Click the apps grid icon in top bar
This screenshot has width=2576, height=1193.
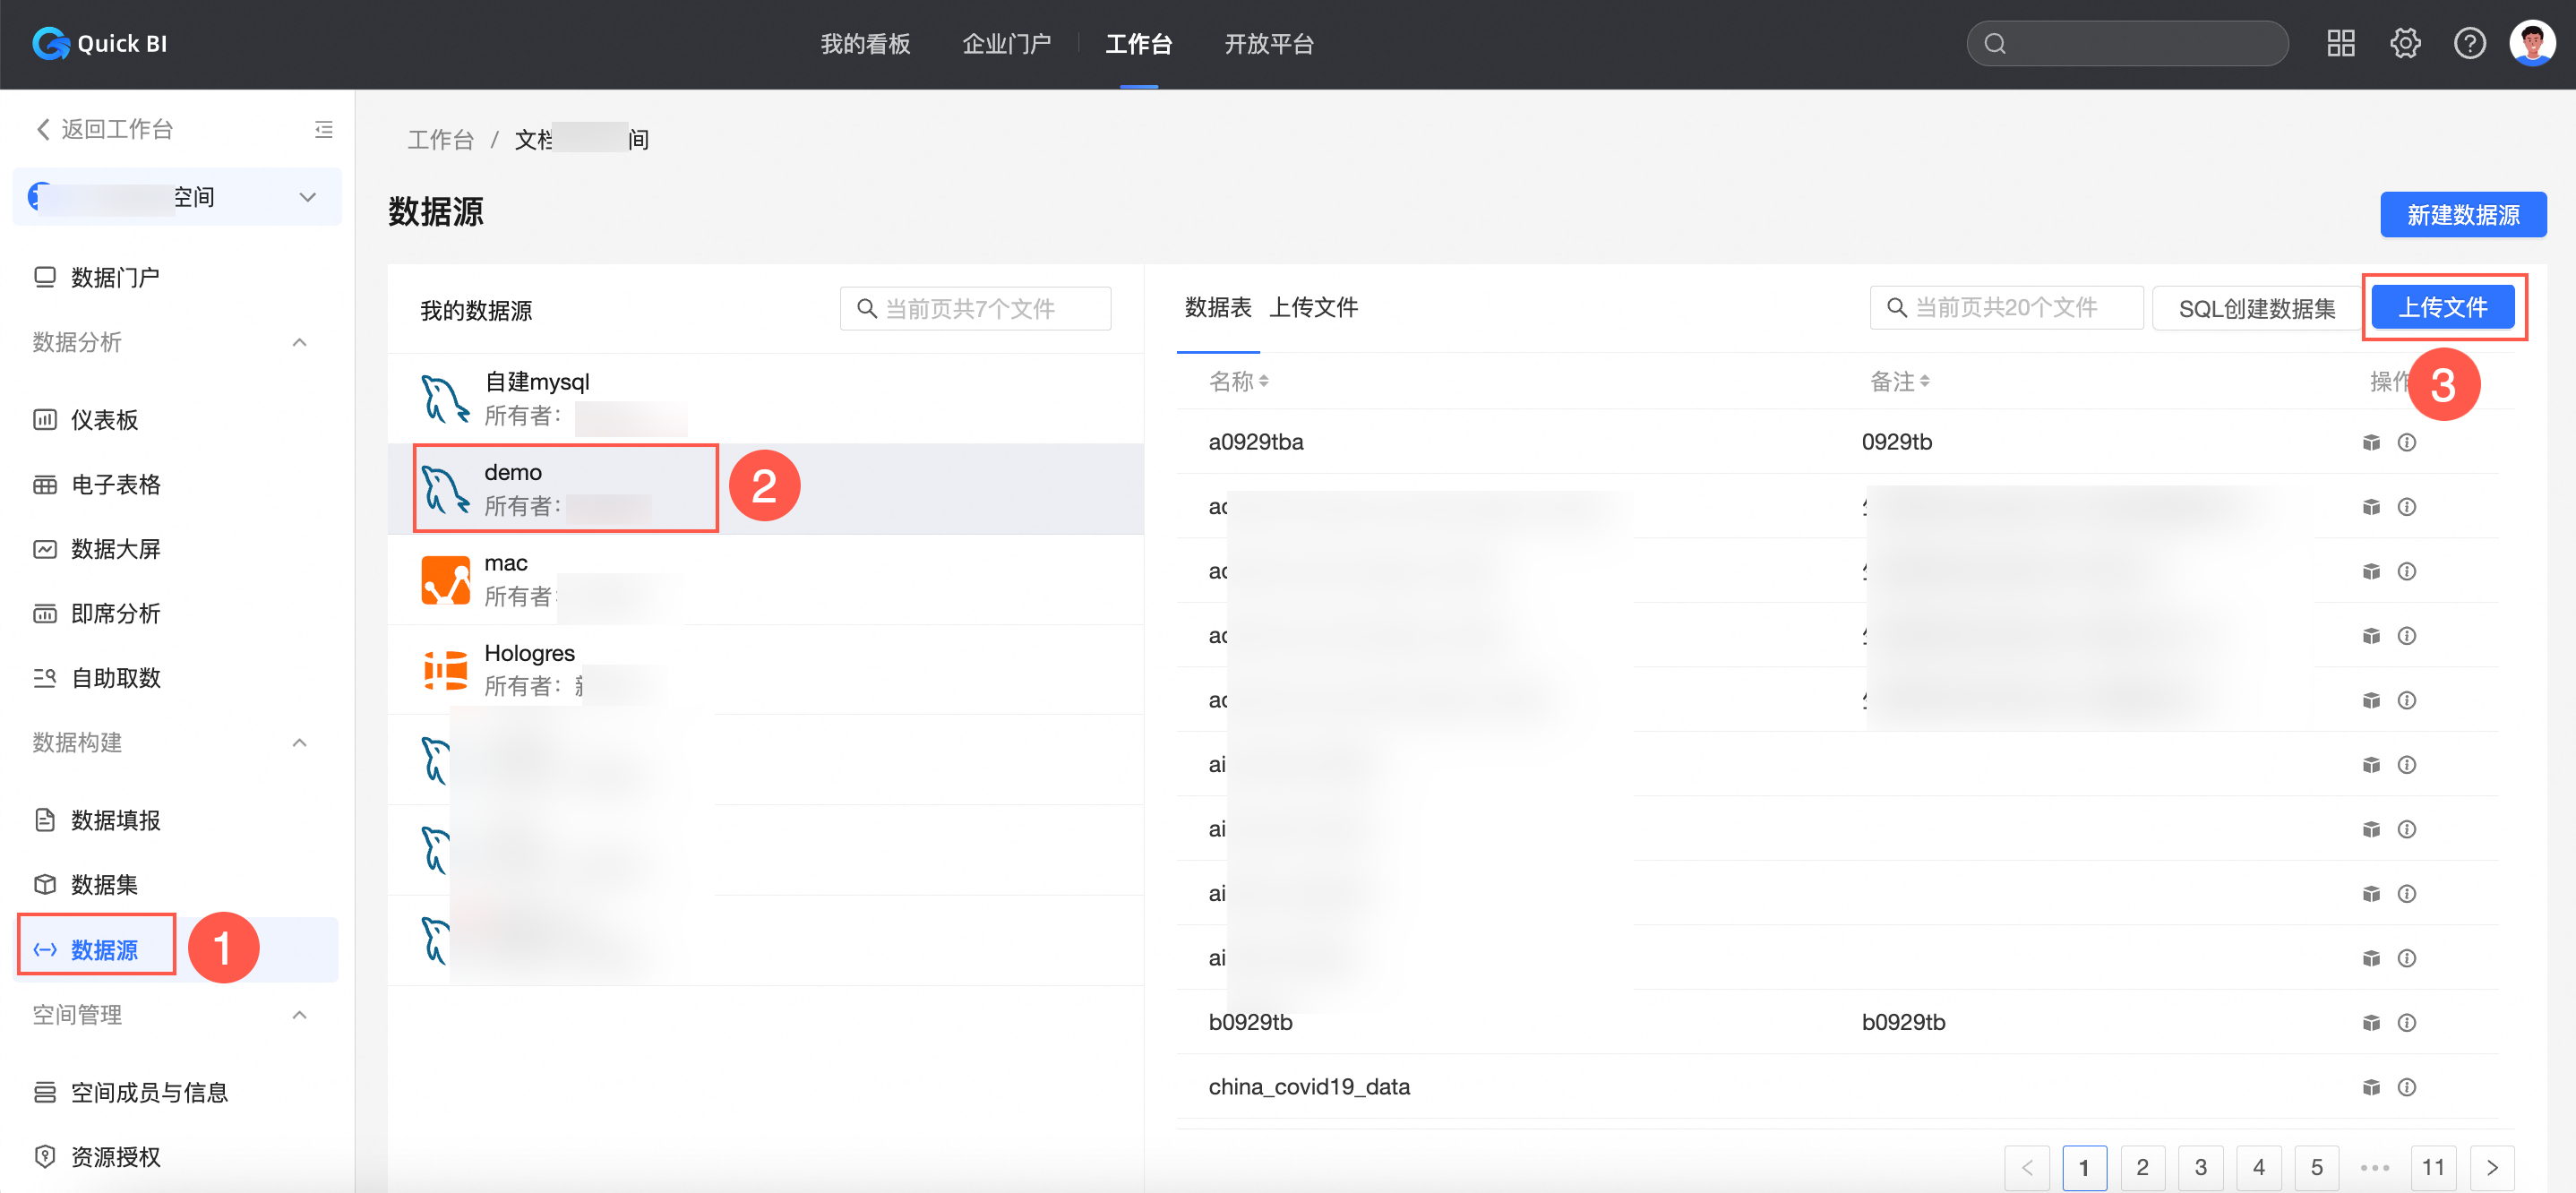pyautogui.click(x=2340, y=44)
